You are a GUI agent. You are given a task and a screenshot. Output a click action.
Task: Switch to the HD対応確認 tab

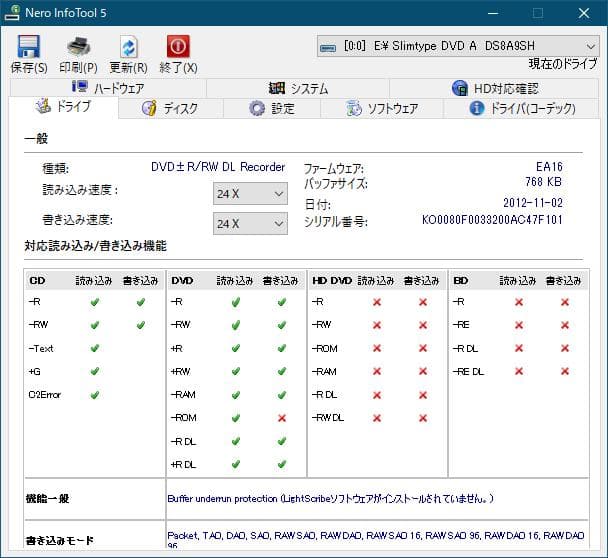494,88
